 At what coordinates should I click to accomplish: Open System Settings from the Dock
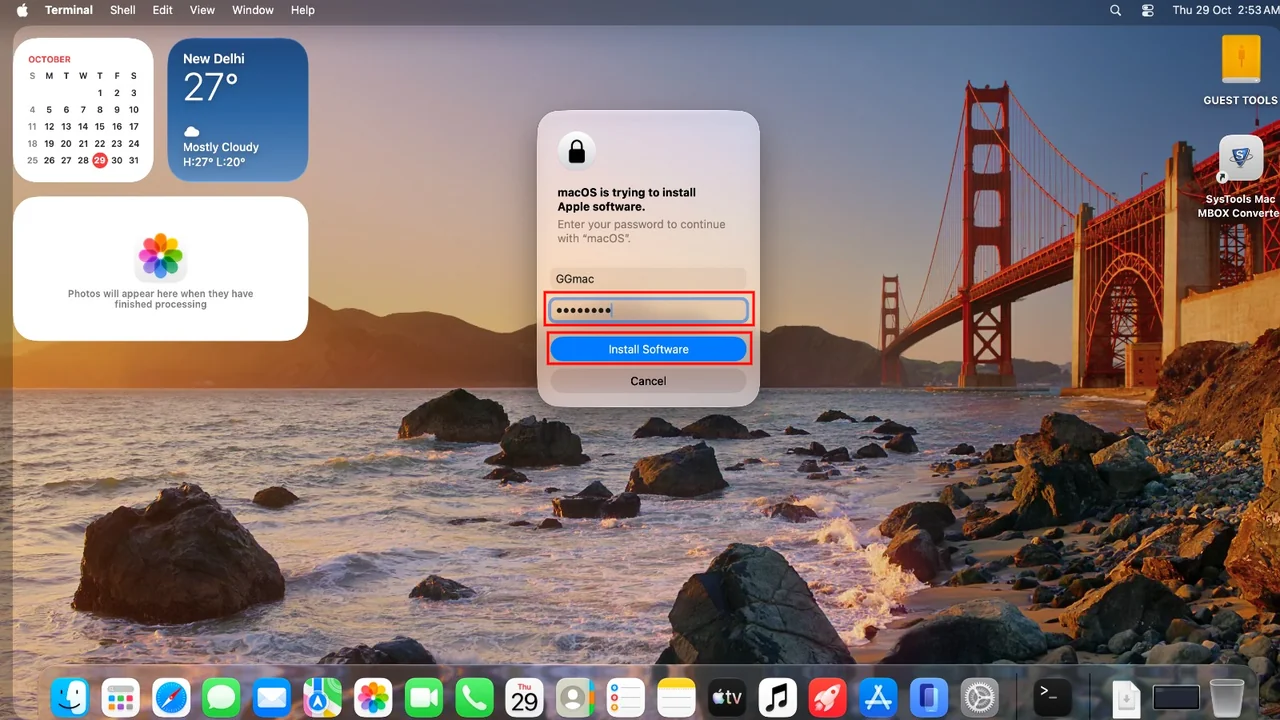pyautogui.click(x=979, y=697)
